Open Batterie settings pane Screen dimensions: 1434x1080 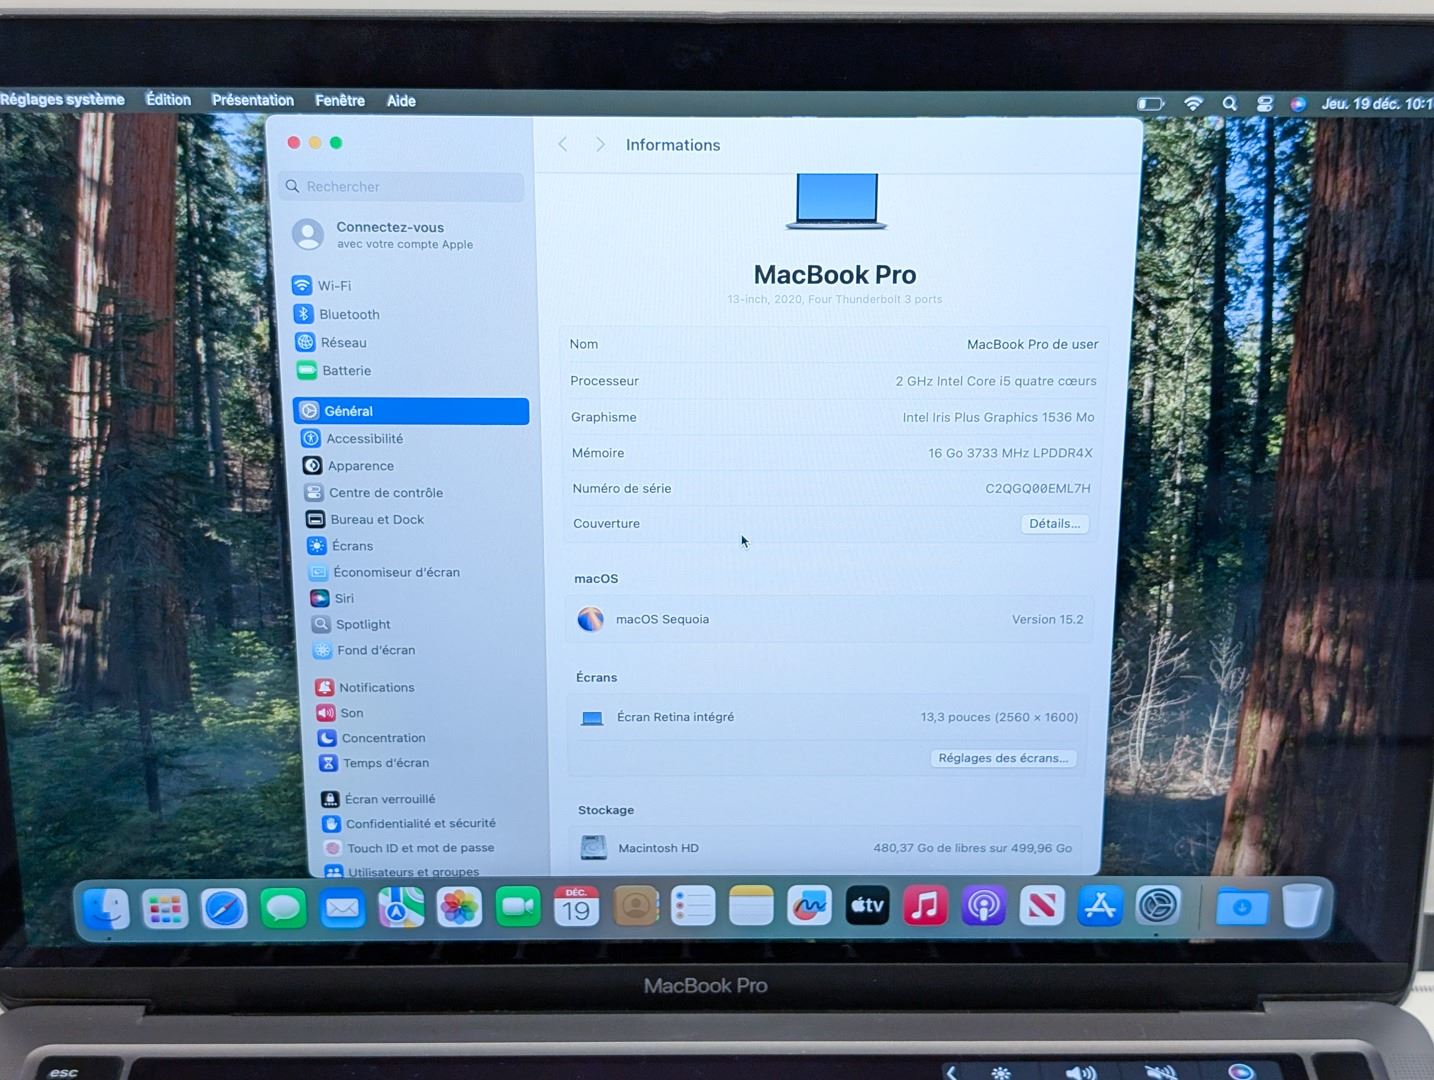coord(345,371)
